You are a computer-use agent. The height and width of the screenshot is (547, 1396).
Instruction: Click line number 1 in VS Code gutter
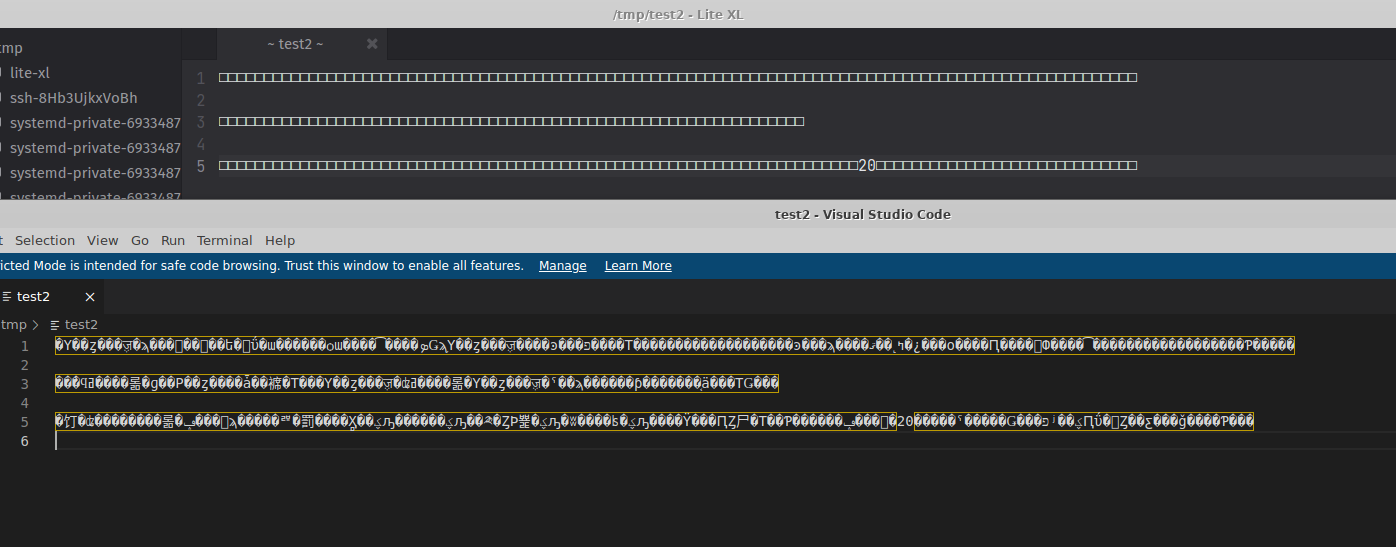click(25, 346)
